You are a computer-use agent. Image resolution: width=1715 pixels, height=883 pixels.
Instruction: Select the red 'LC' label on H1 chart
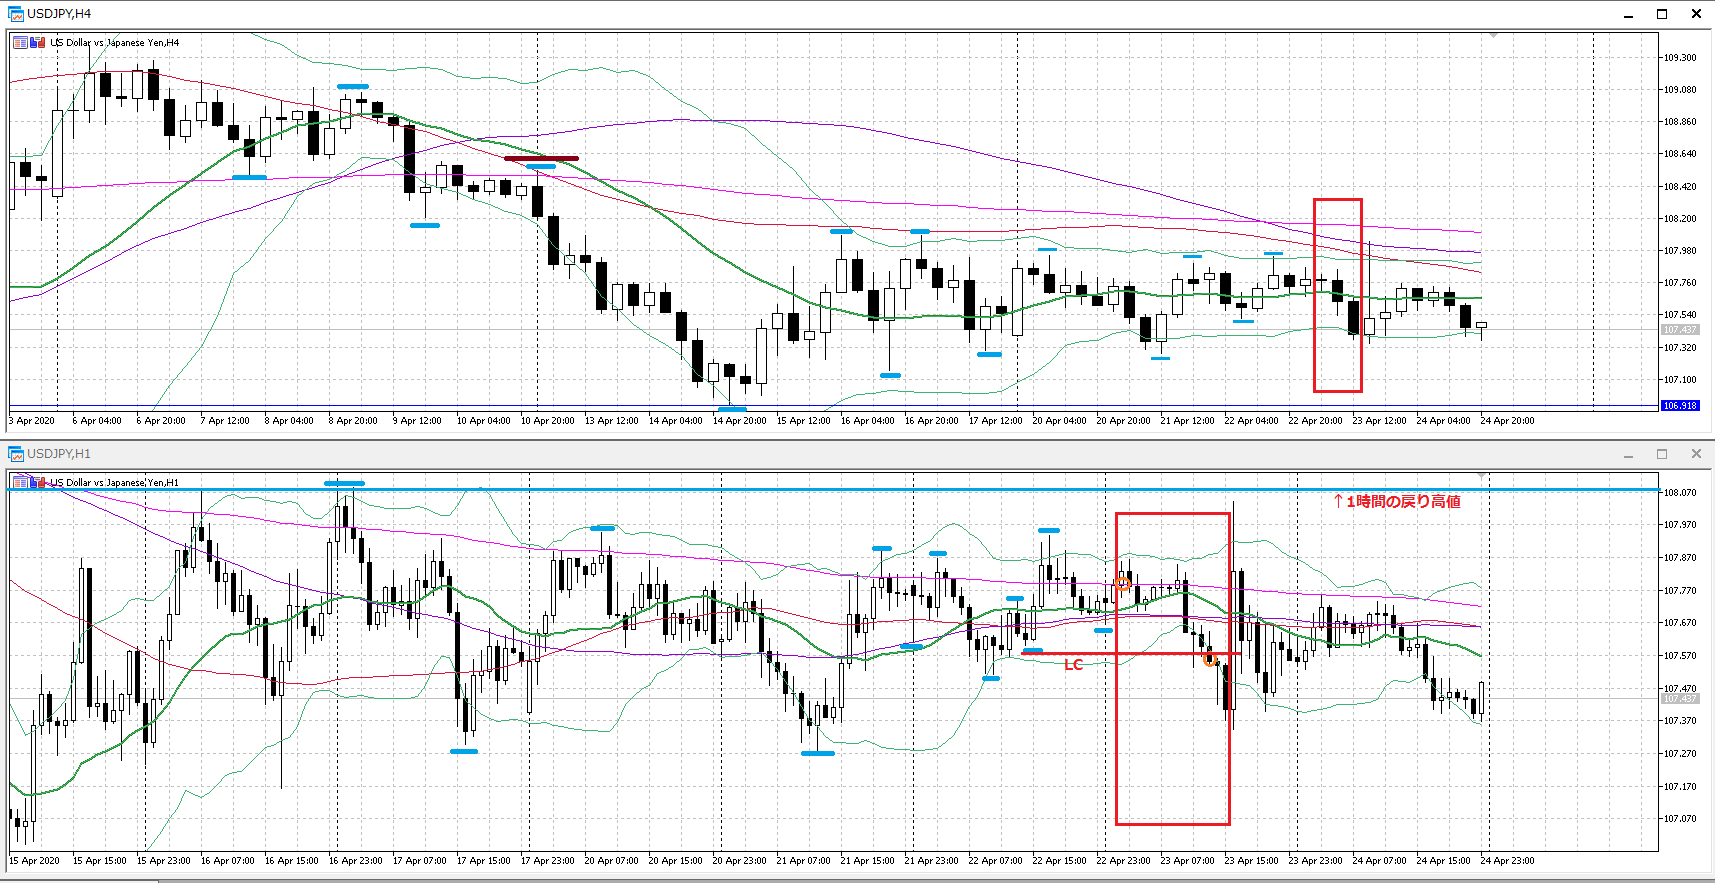pyautogui.click(x=1073, y=665)
